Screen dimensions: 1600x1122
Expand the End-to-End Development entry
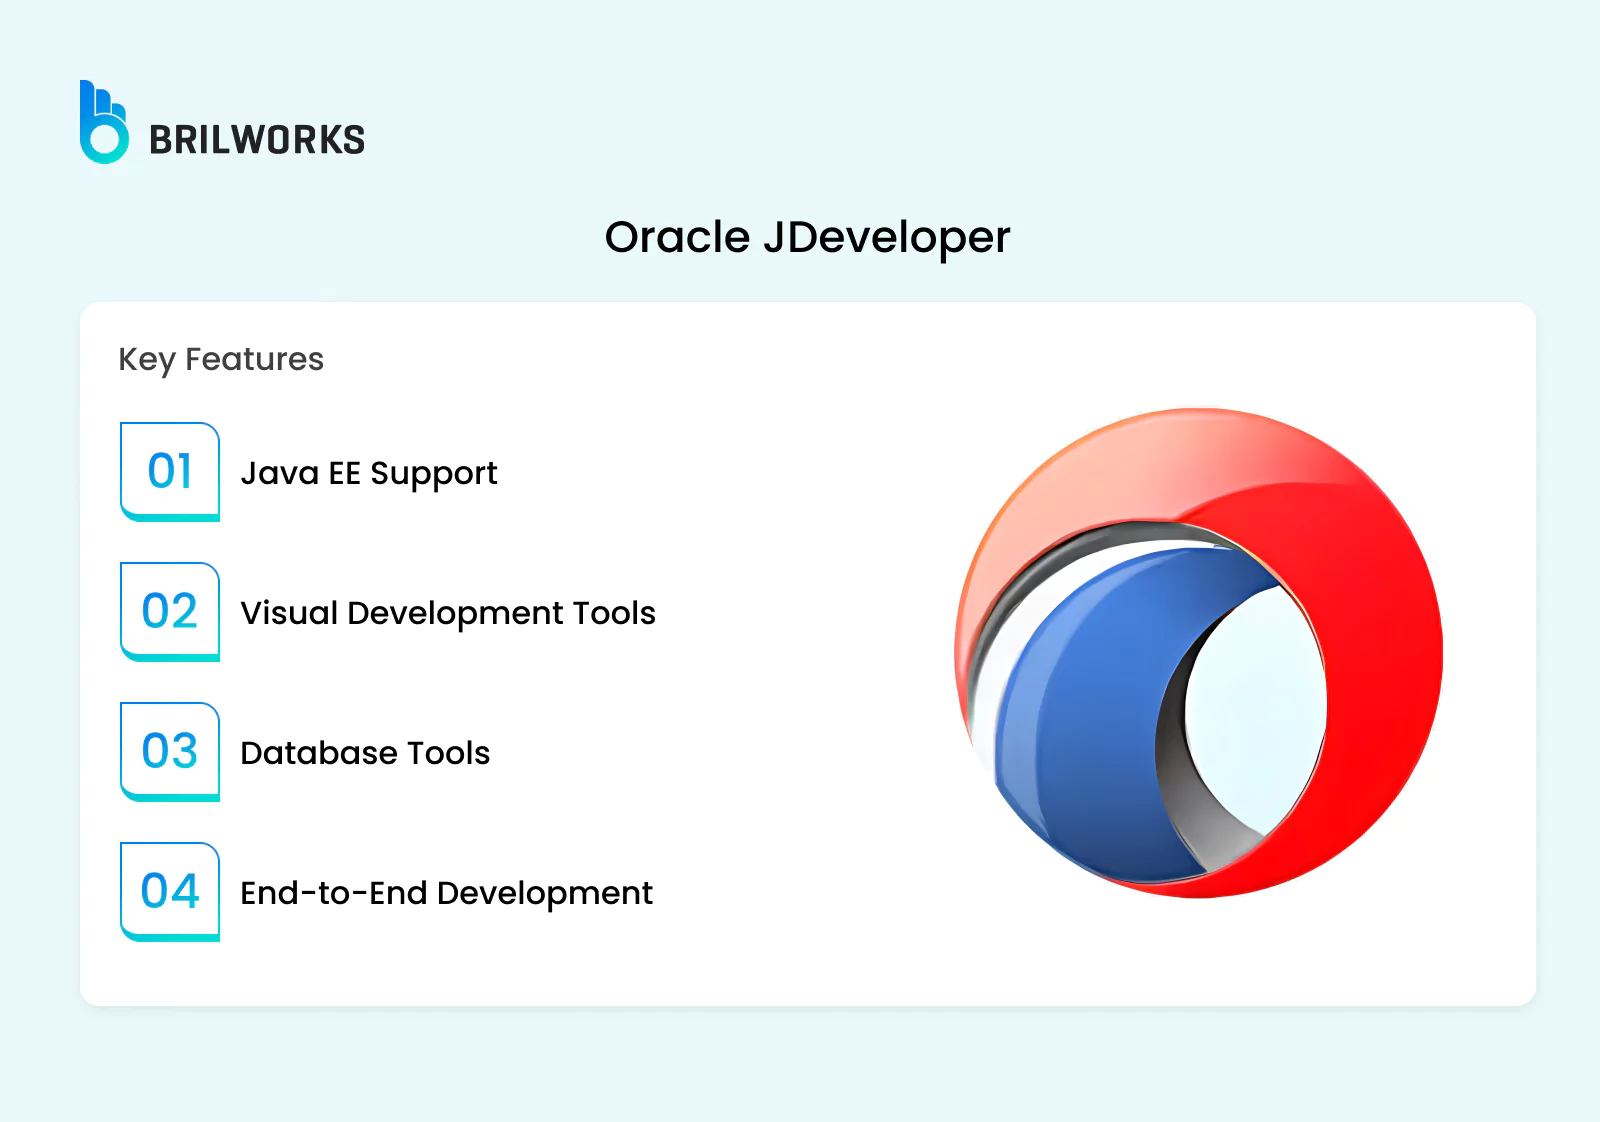click(445, 893)
